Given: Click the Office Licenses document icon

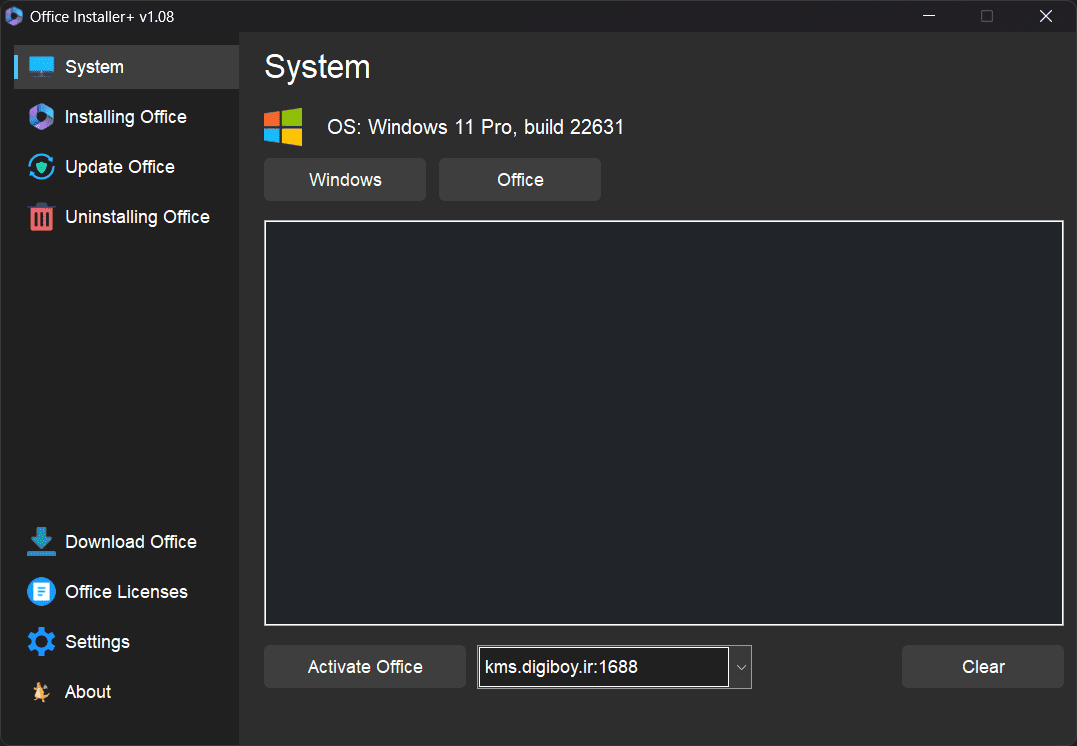Looking at the screenshot, I should pos(41,591).
